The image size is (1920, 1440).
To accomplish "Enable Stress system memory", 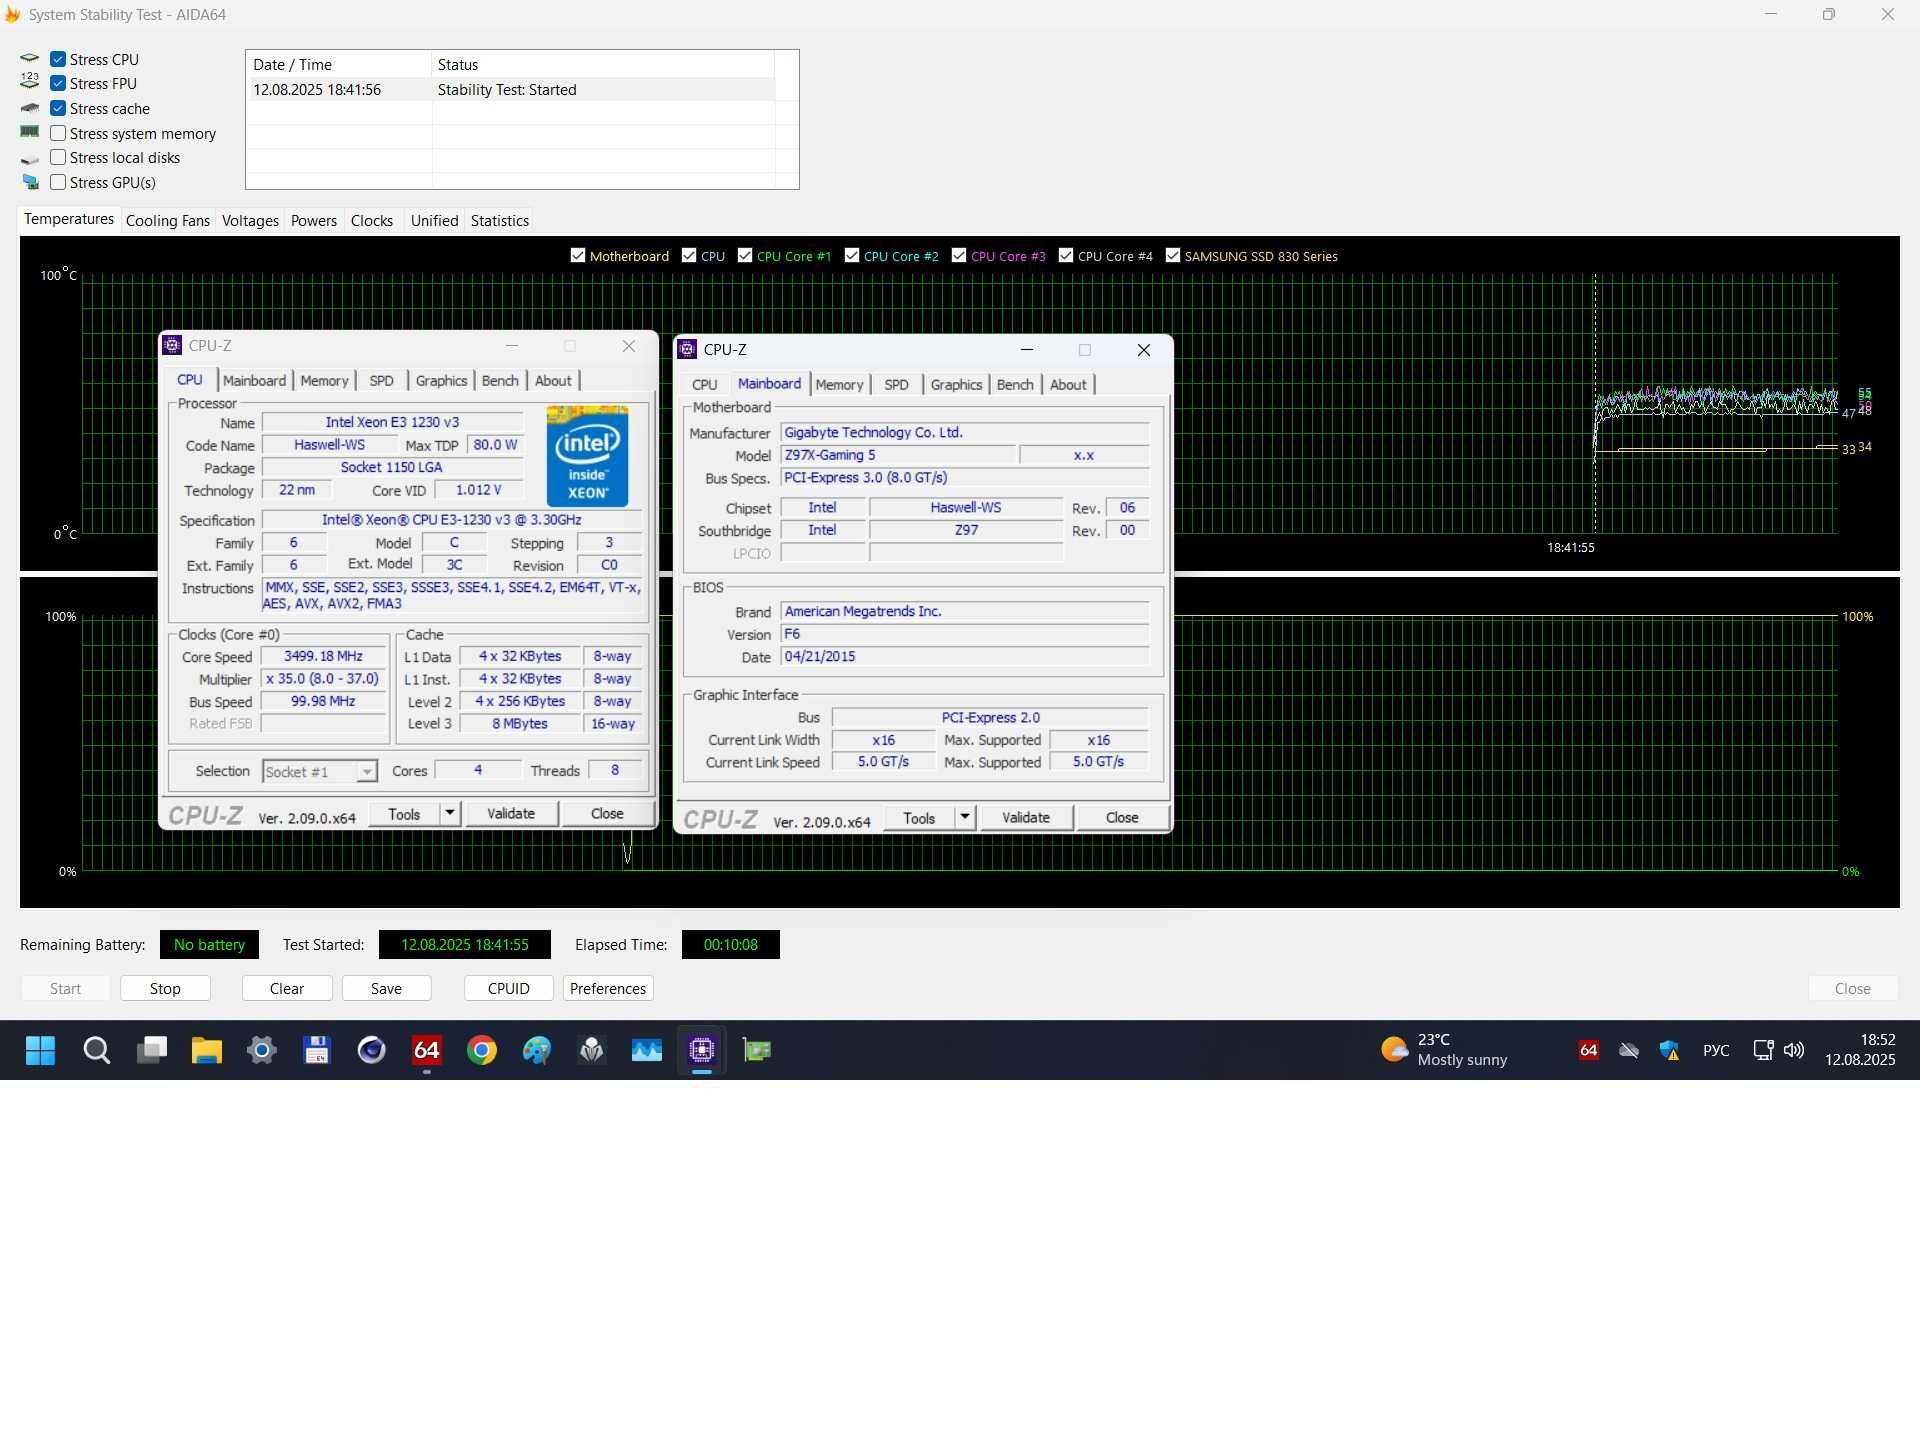I will (58, 133).
